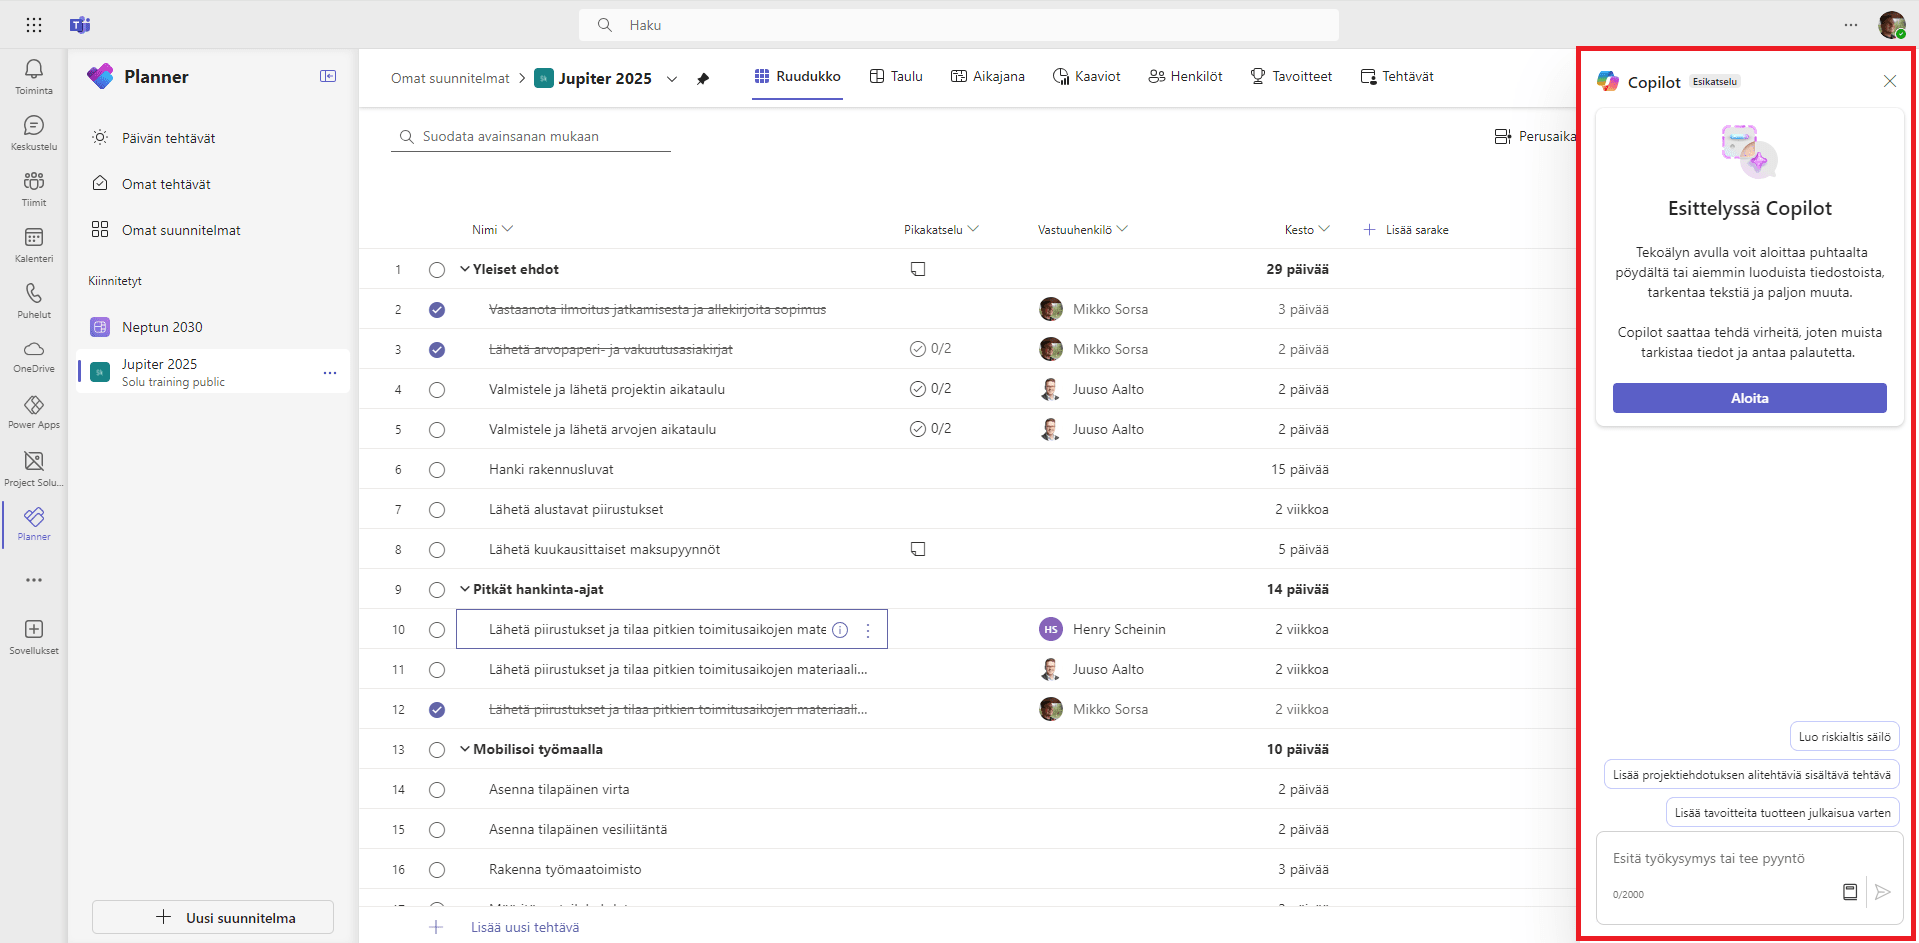Choose the Lisää tavoitteita tuotteen julkaisua suggestion
The height and width of the screenshot is (943, 1919).
point(1782,813)
